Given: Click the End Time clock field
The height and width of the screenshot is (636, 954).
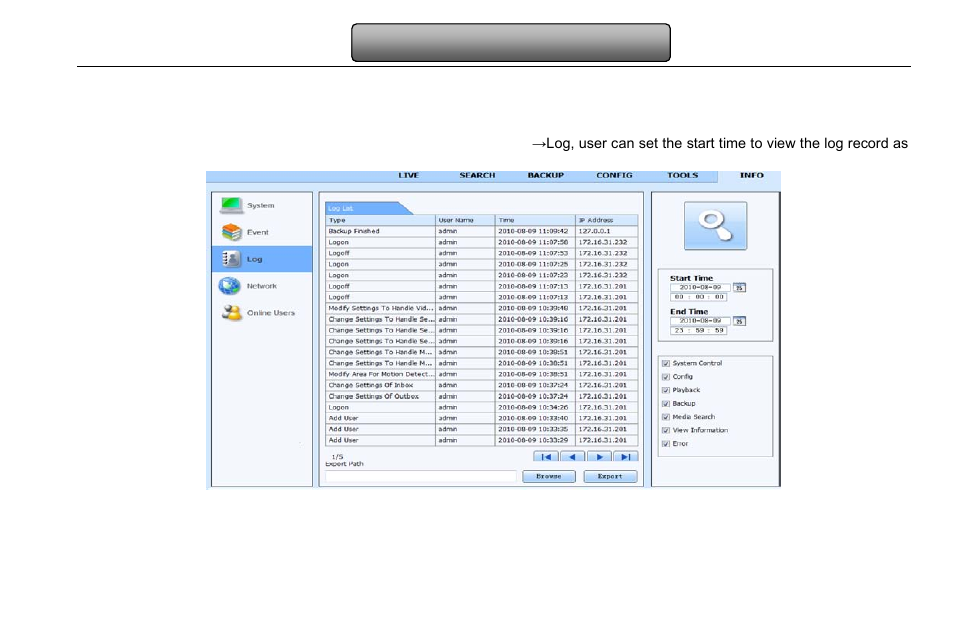Looking at the screenshot, I should 698,330.
